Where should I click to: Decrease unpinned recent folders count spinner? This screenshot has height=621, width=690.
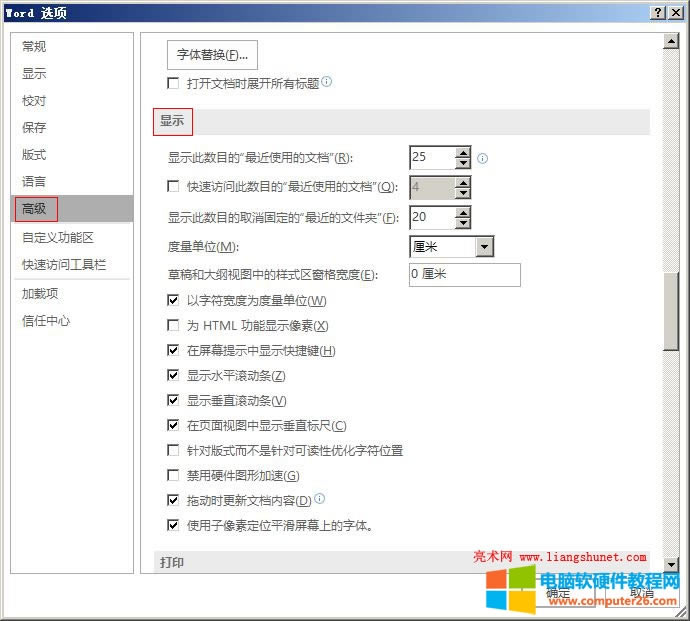coord(462,223)
